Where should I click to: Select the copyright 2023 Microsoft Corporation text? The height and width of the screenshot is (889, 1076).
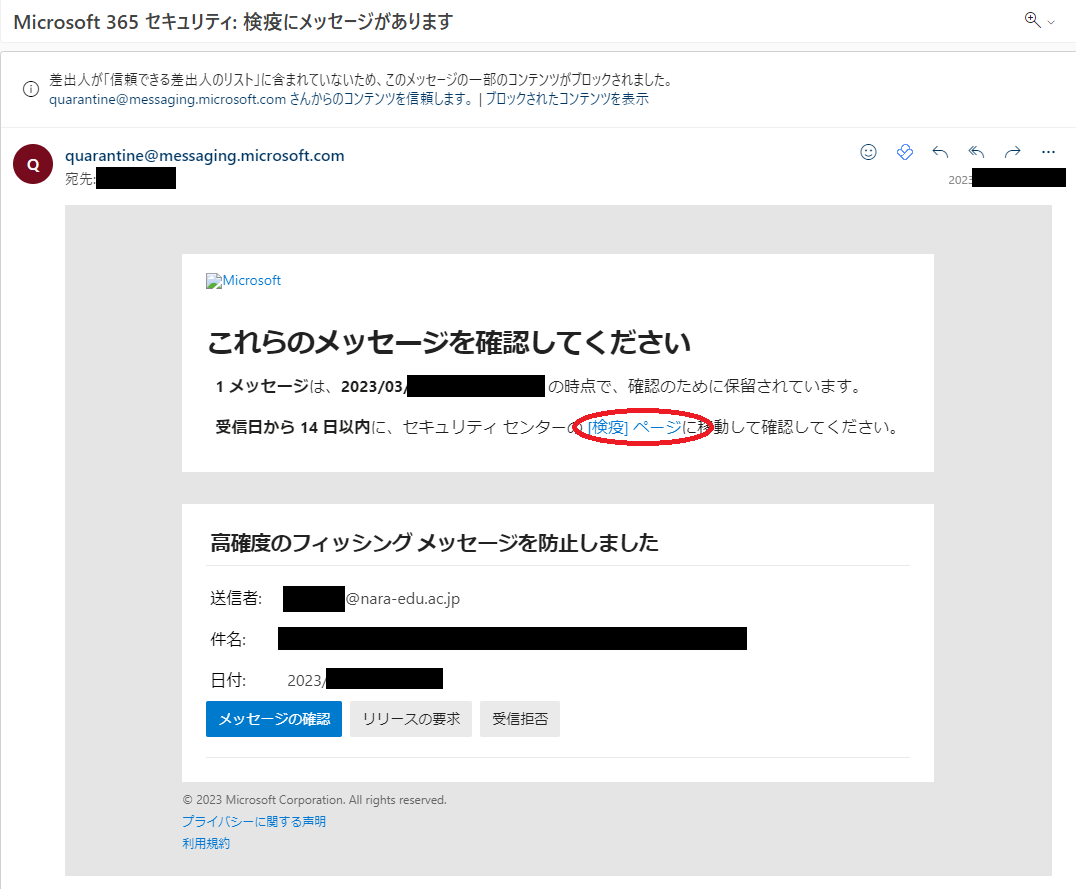pyautogui.click(x=314, y=800)
